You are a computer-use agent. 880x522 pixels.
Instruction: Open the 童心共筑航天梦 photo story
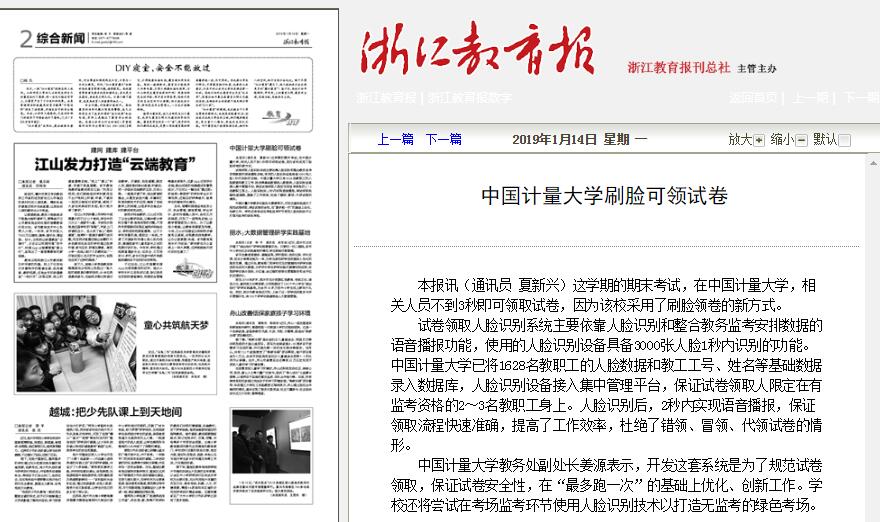[176, 325]
